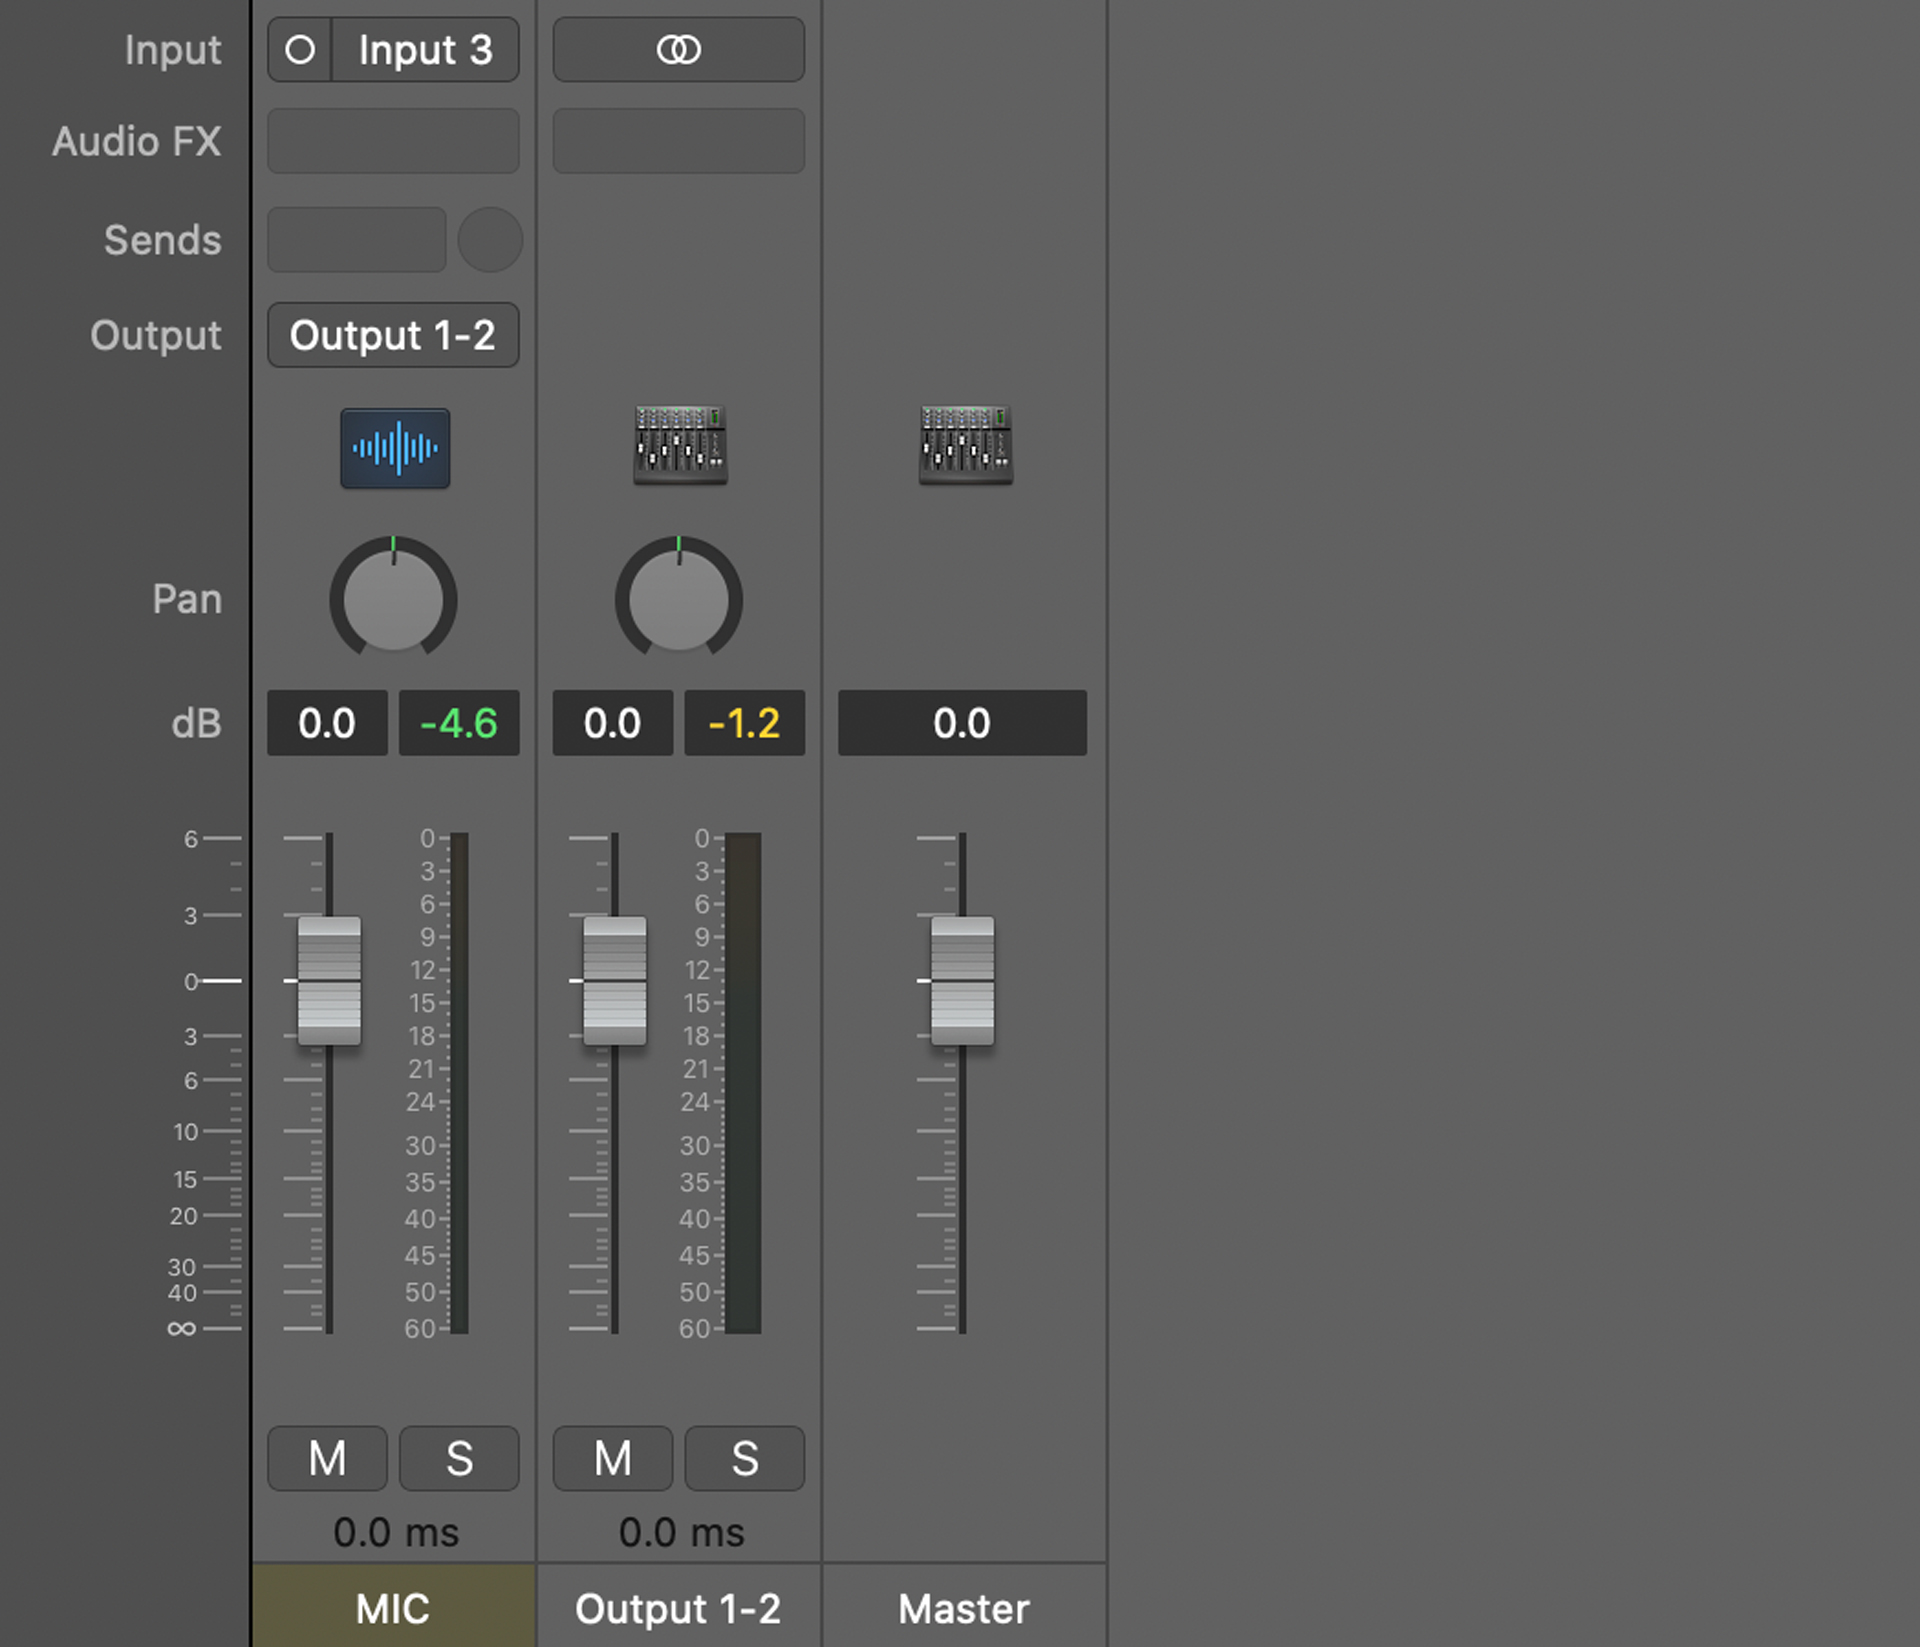Click the MIC channel 0.0 gain field

(x=327, y=723)
